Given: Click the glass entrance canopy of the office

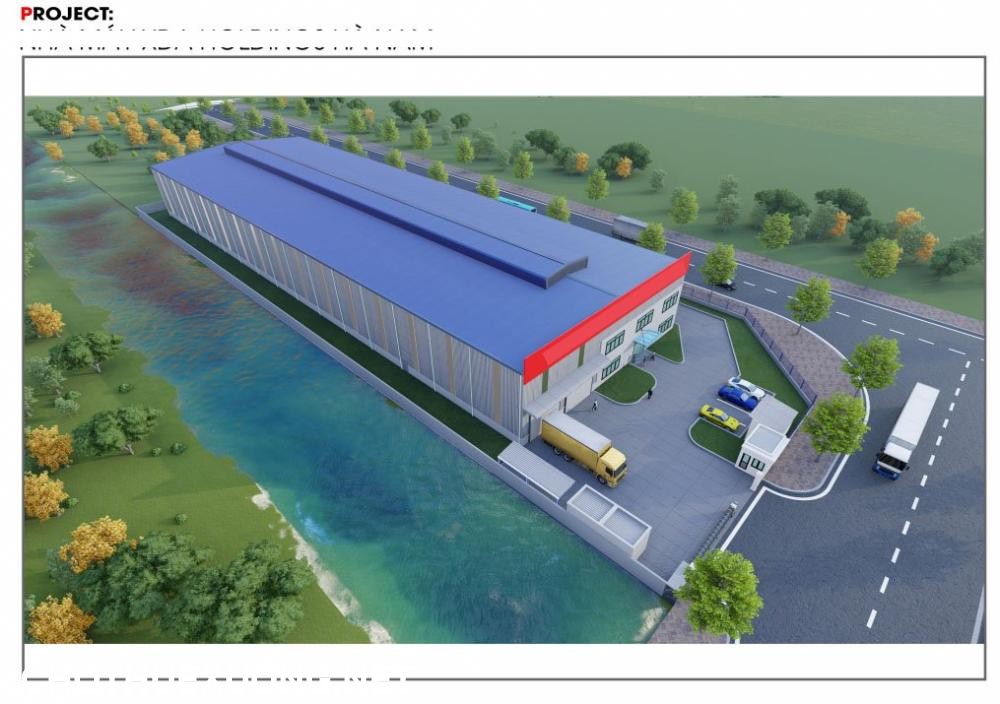Looking at the screenshot, I should [x=646, y=338].
